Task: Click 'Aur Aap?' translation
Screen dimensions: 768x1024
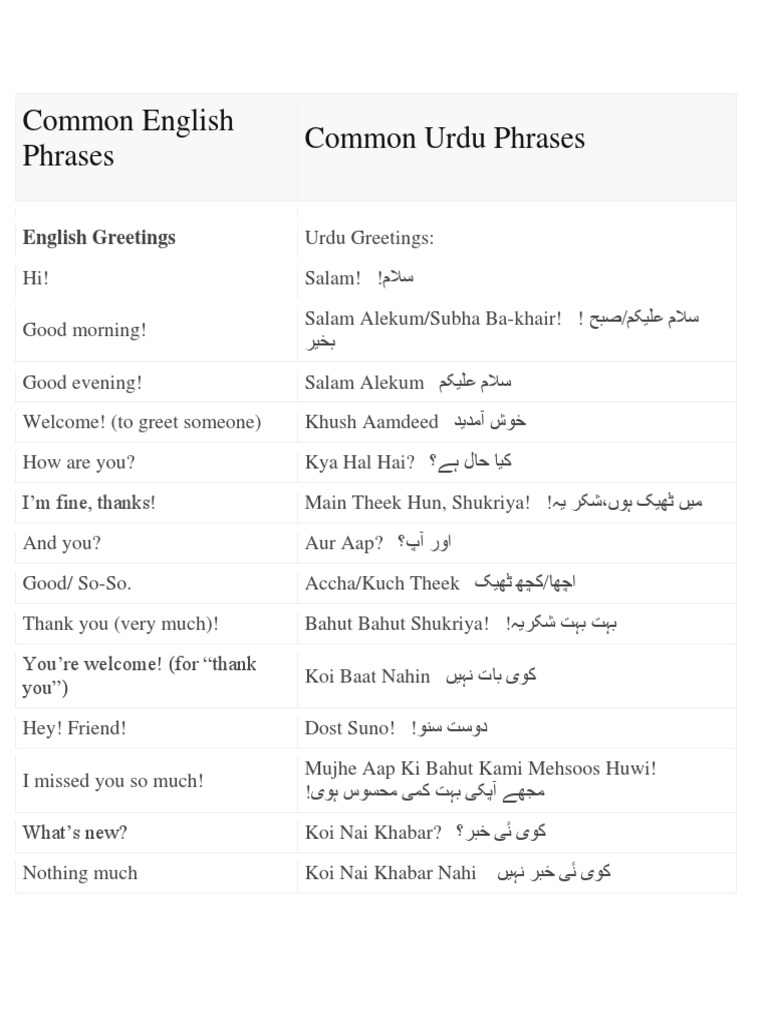Action: point(344,543)
